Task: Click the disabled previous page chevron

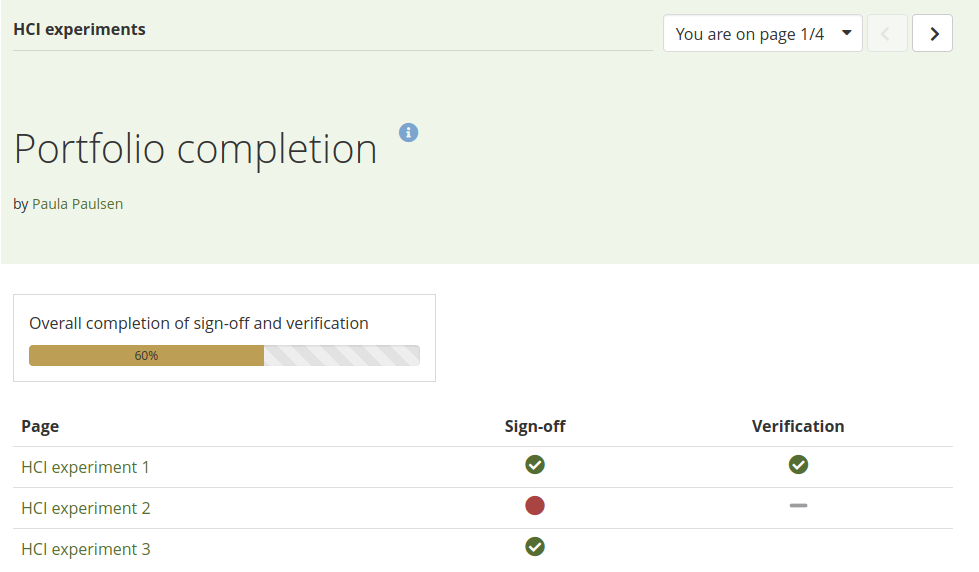Action: pyautogui.click(x=887, y=33)
